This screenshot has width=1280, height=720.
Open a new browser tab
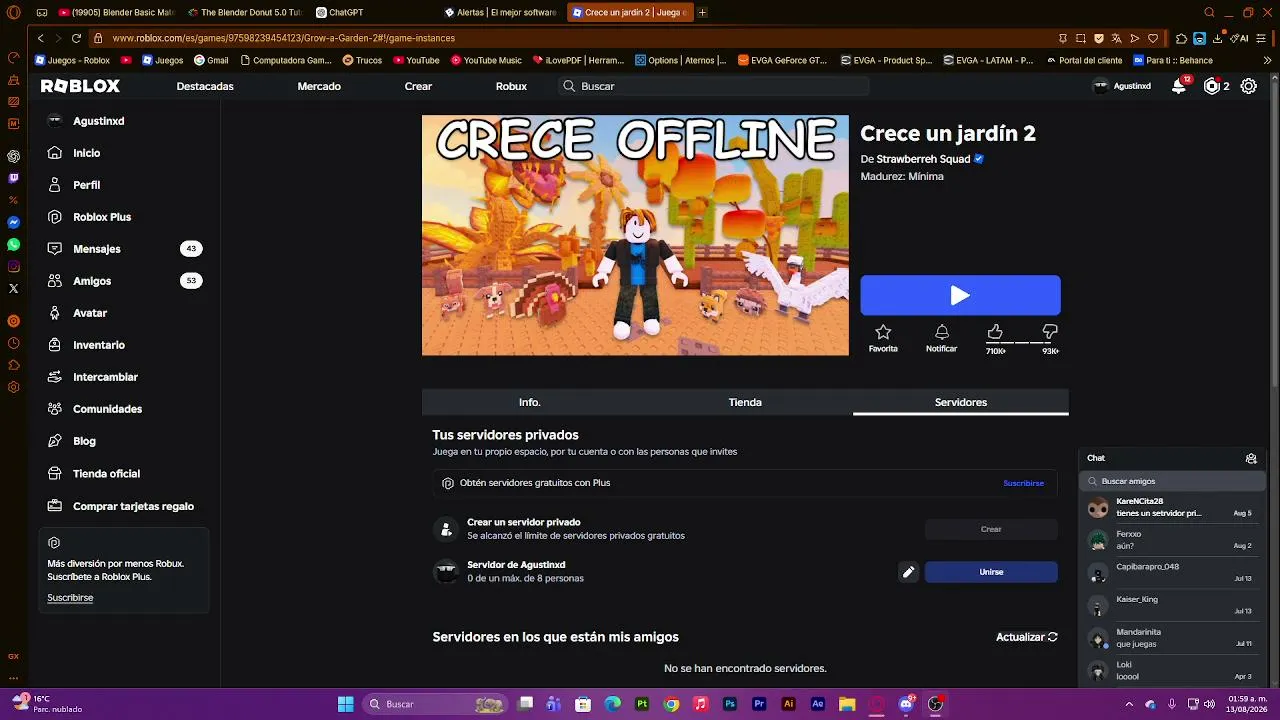pyautogui.click(x=703, y=12)
